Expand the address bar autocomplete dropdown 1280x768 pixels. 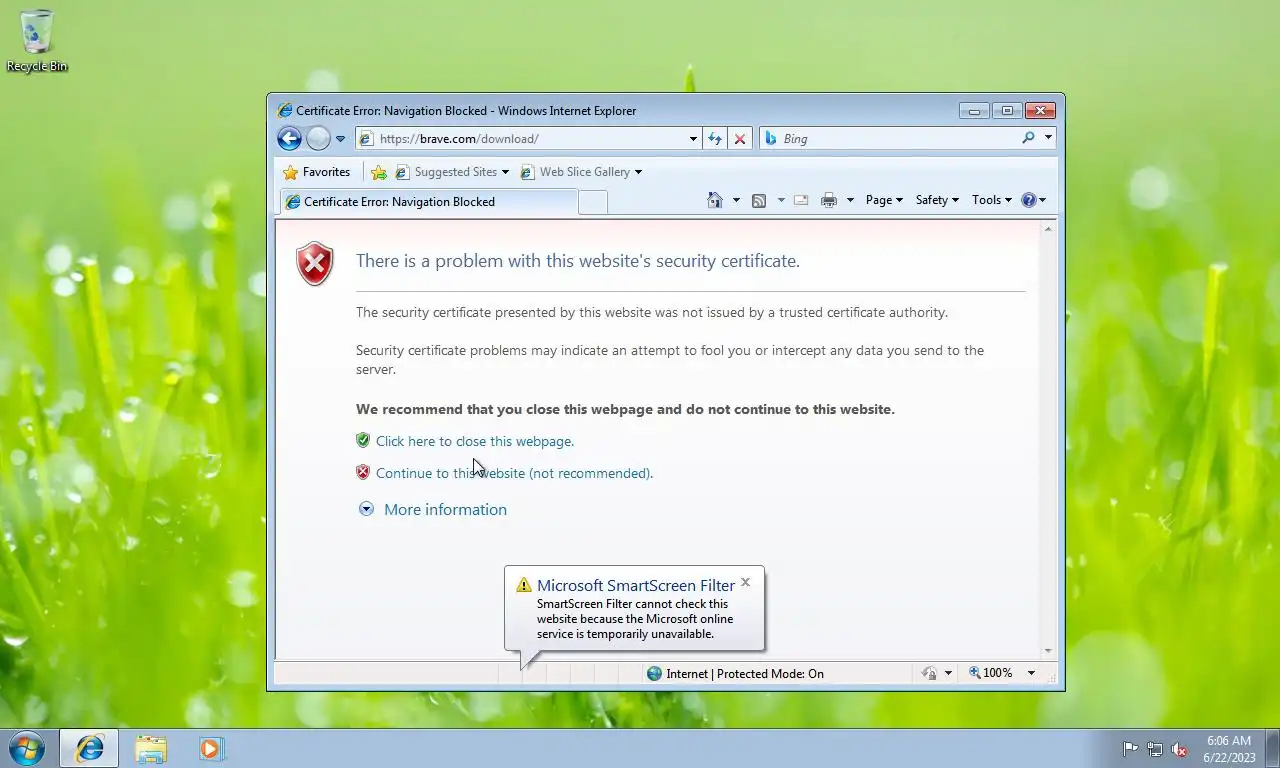click(x=693, y=139)
